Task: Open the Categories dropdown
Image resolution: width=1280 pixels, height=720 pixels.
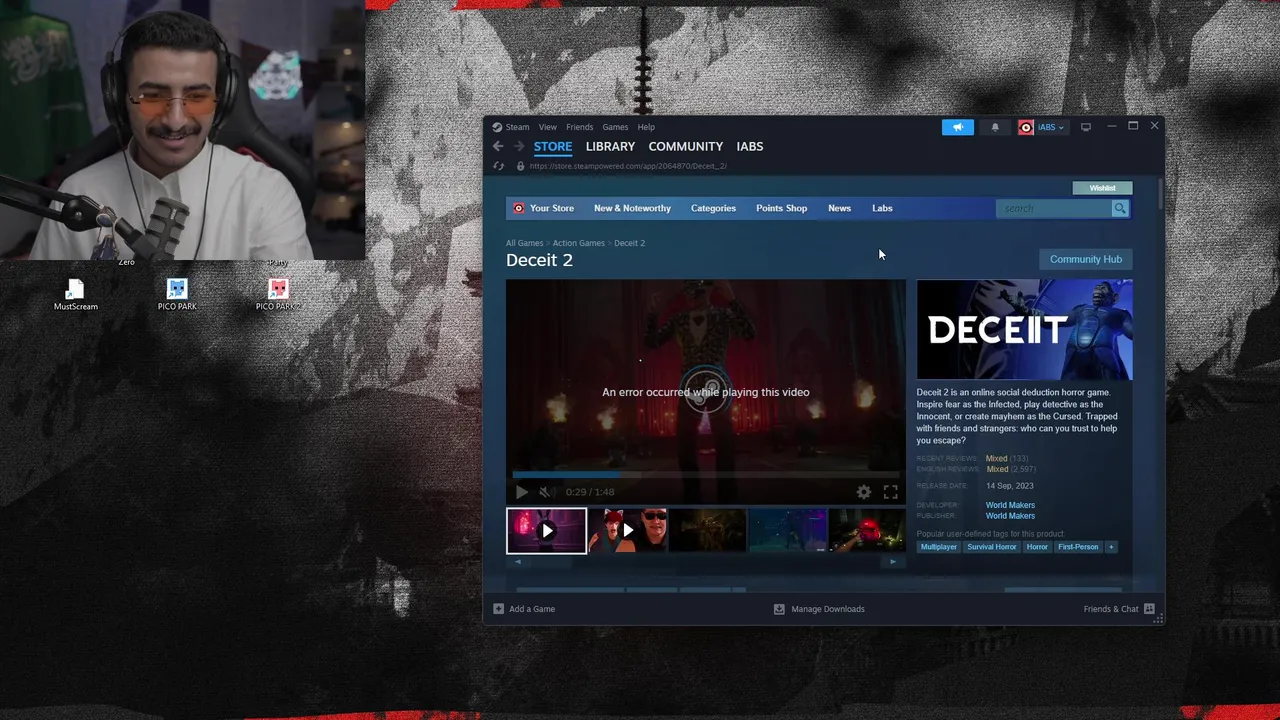Action: [x=713, y=208]
